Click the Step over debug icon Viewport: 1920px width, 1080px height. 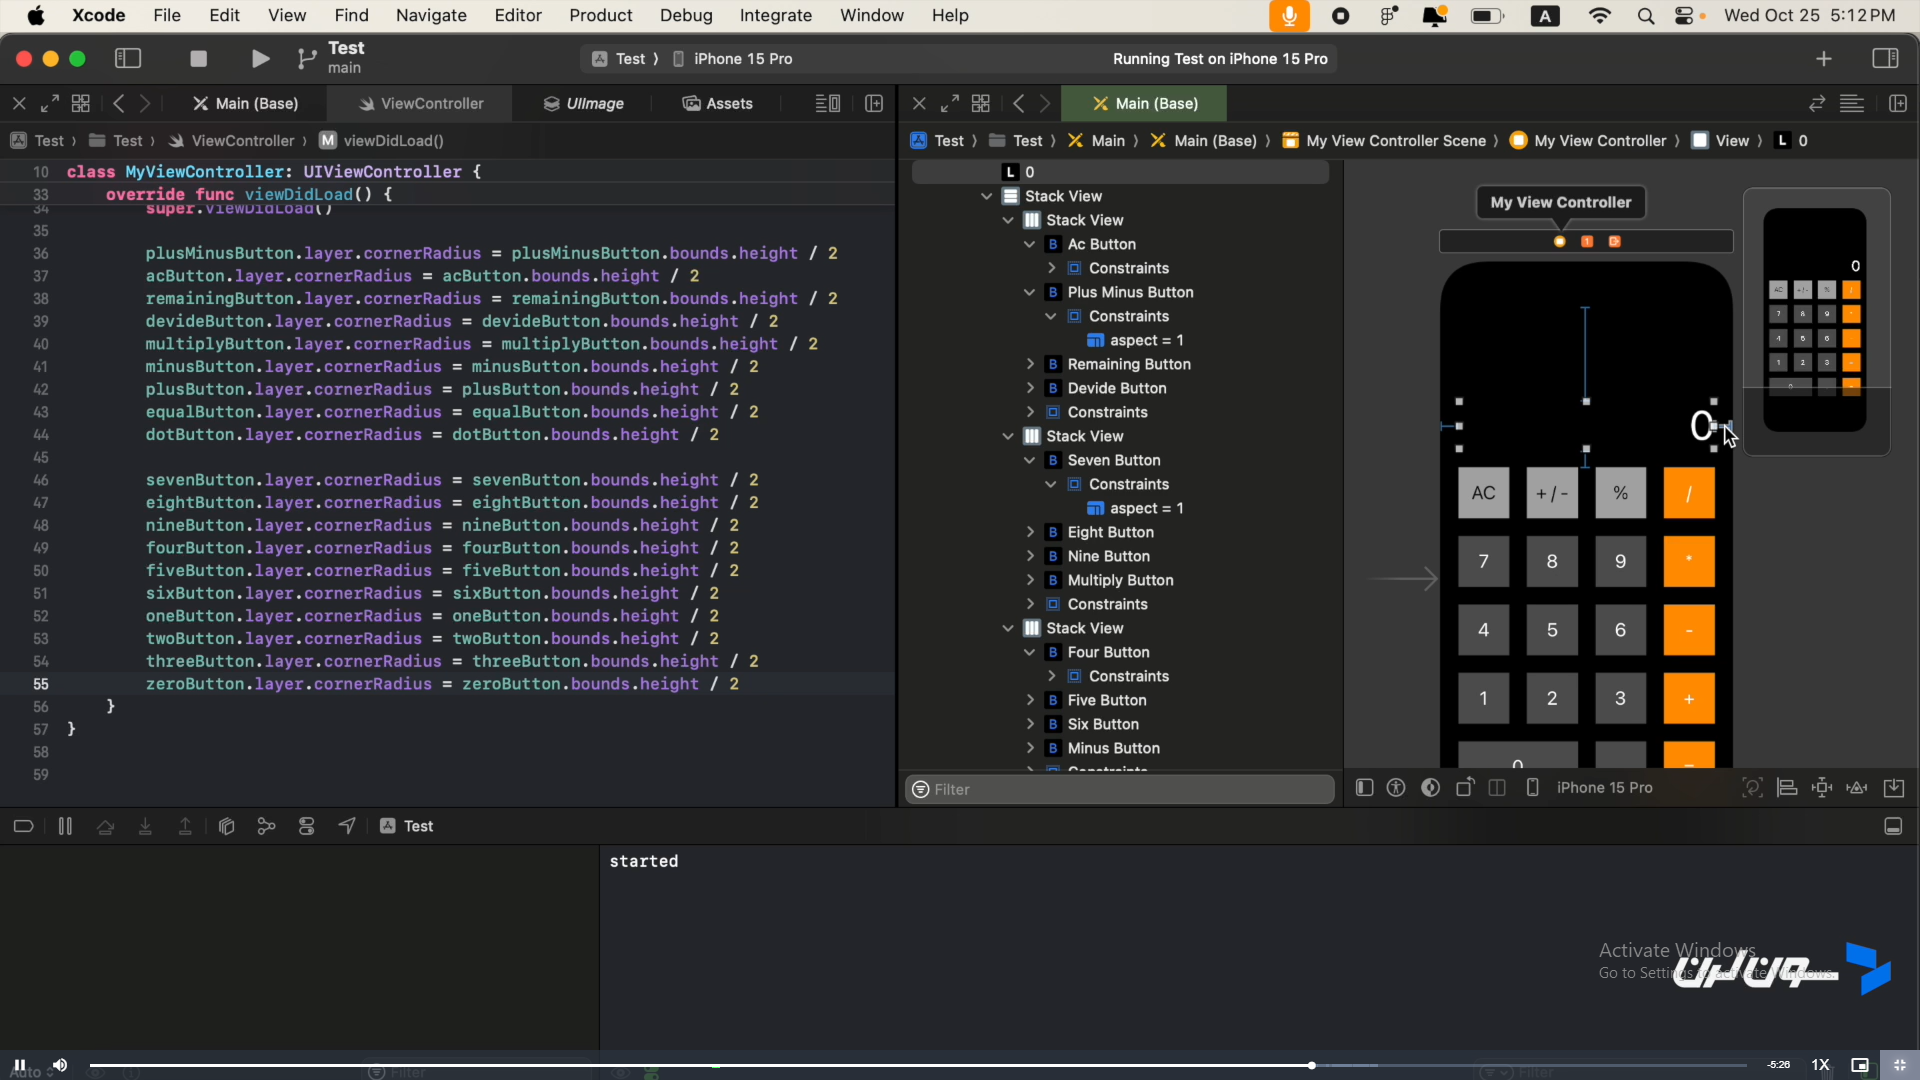point(105,826)
